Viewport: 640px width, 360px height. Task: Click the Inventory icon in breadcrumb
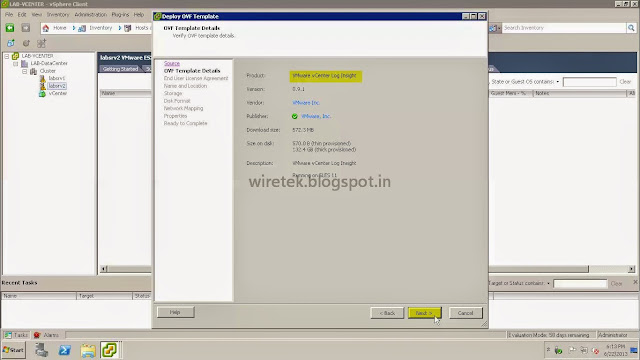coord(82,28)
